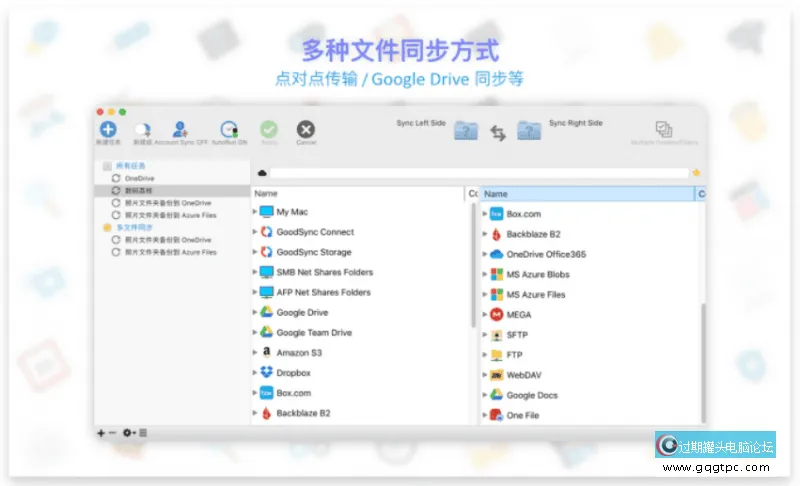Select the OneDrive job in sidebar
The height and width of the screenshot is (486, 800).
[x=139, y=178]
